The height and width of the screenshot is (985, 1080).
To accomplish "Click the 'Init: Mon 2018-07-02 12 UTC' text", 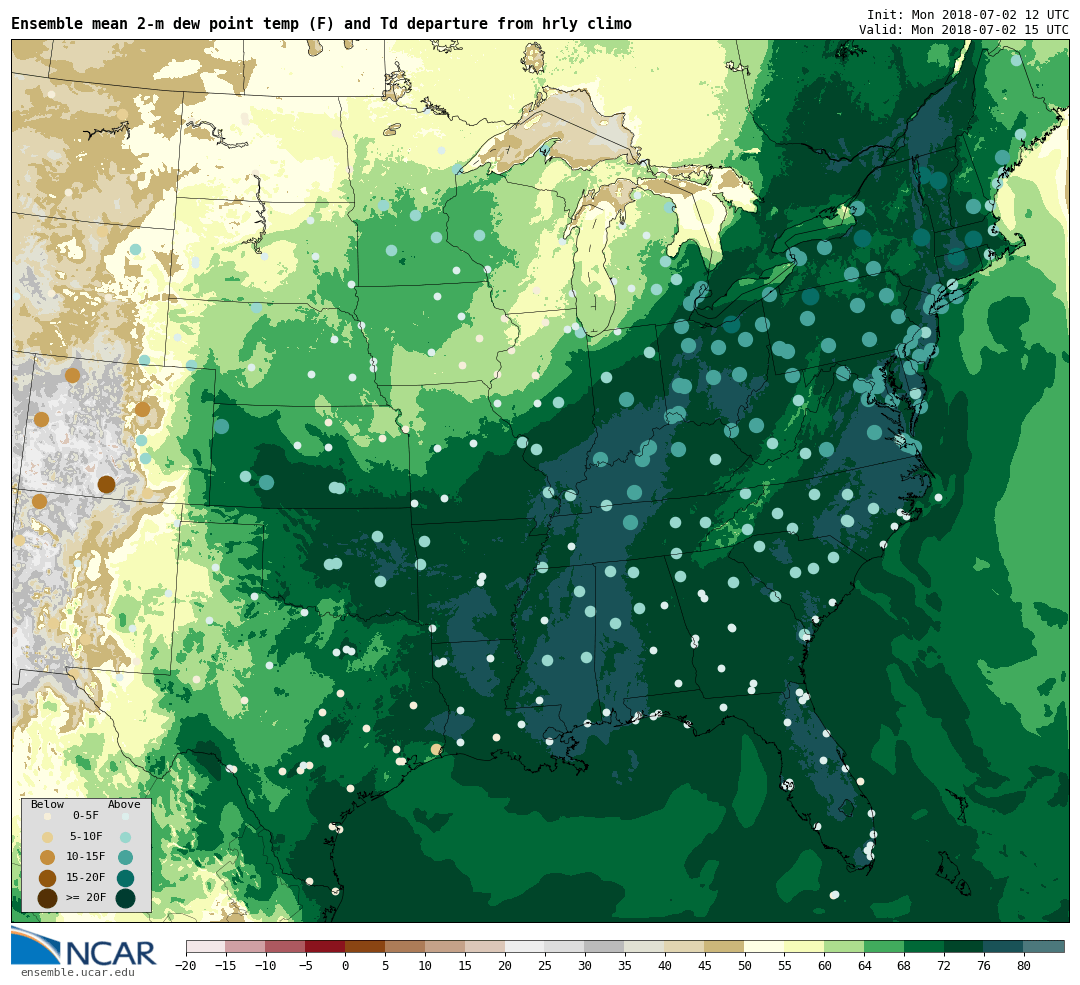I will tap(968, 14).
